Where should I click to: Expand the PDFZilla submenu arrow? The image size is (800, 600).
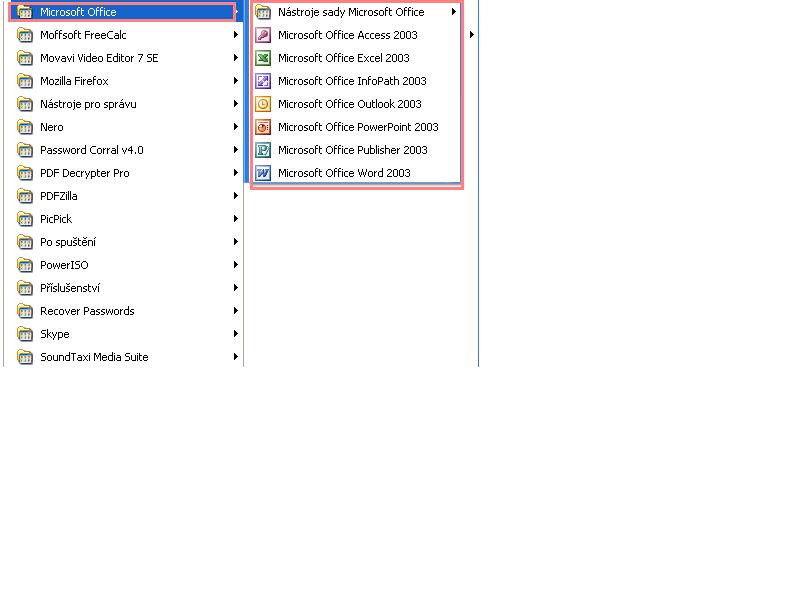(236, 195)
